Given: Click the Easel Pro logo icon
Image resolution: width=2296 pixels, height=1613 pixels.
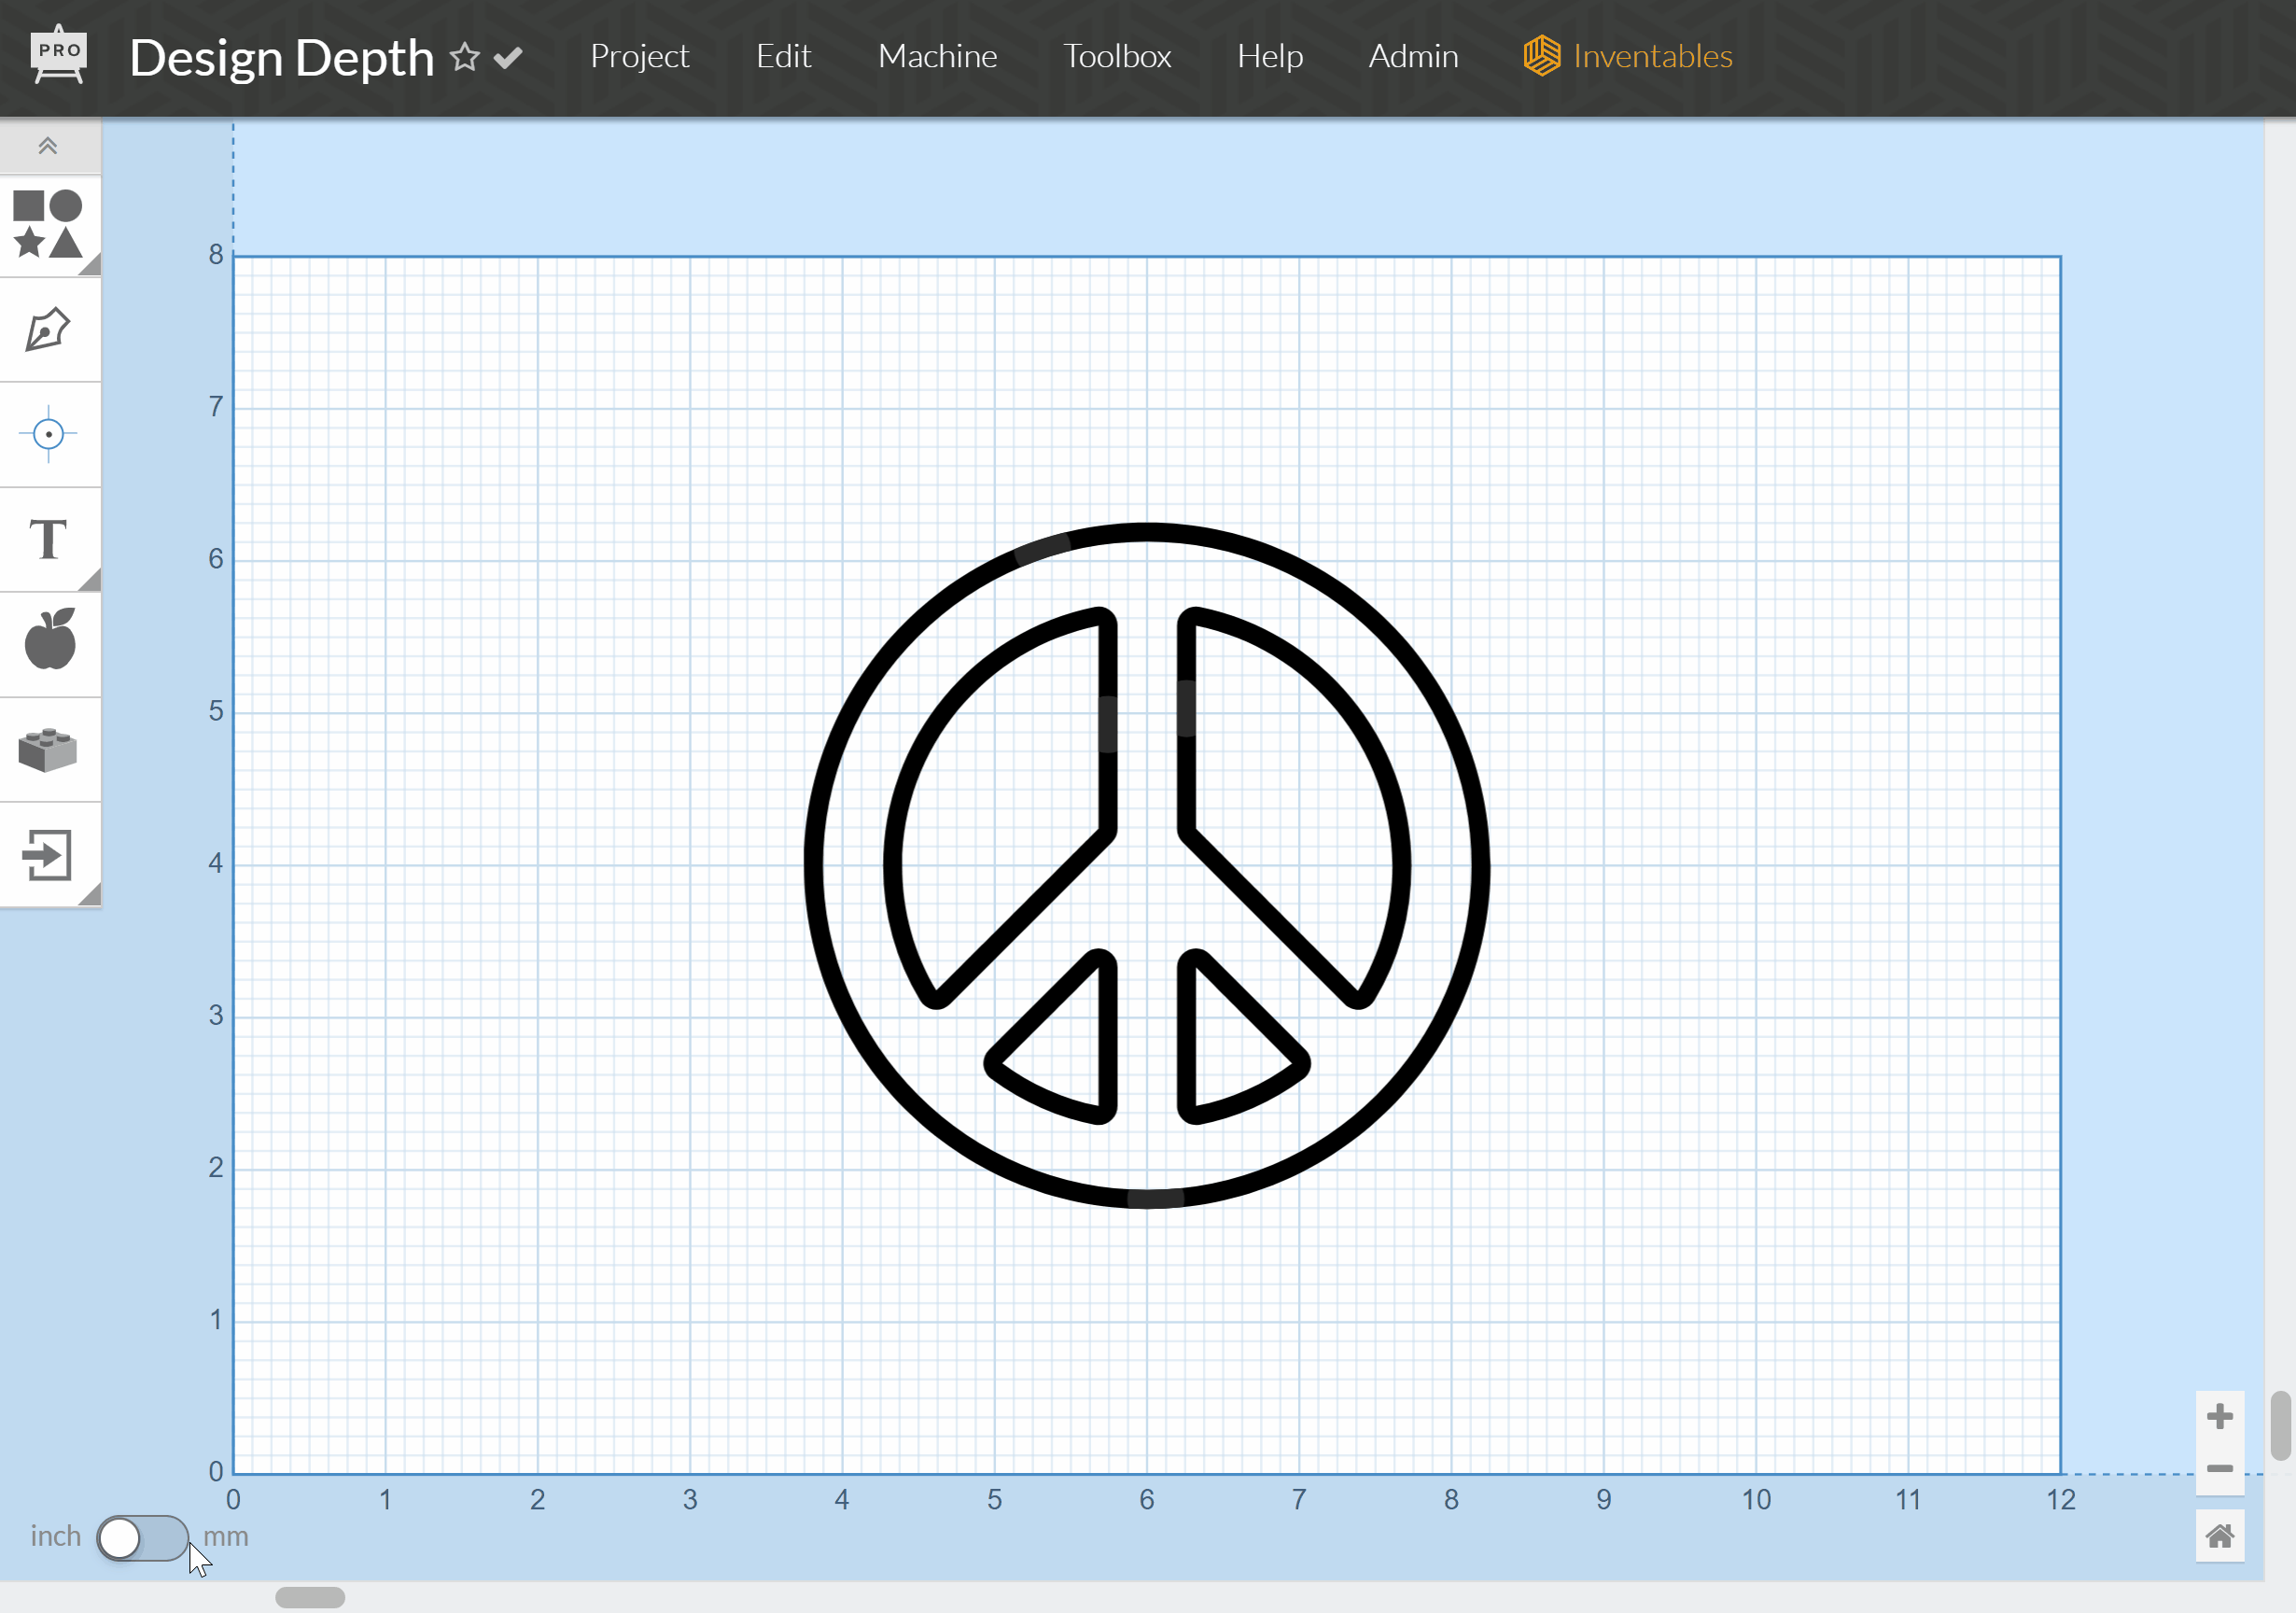Looking at the screenshot, I should click(59, 55).
